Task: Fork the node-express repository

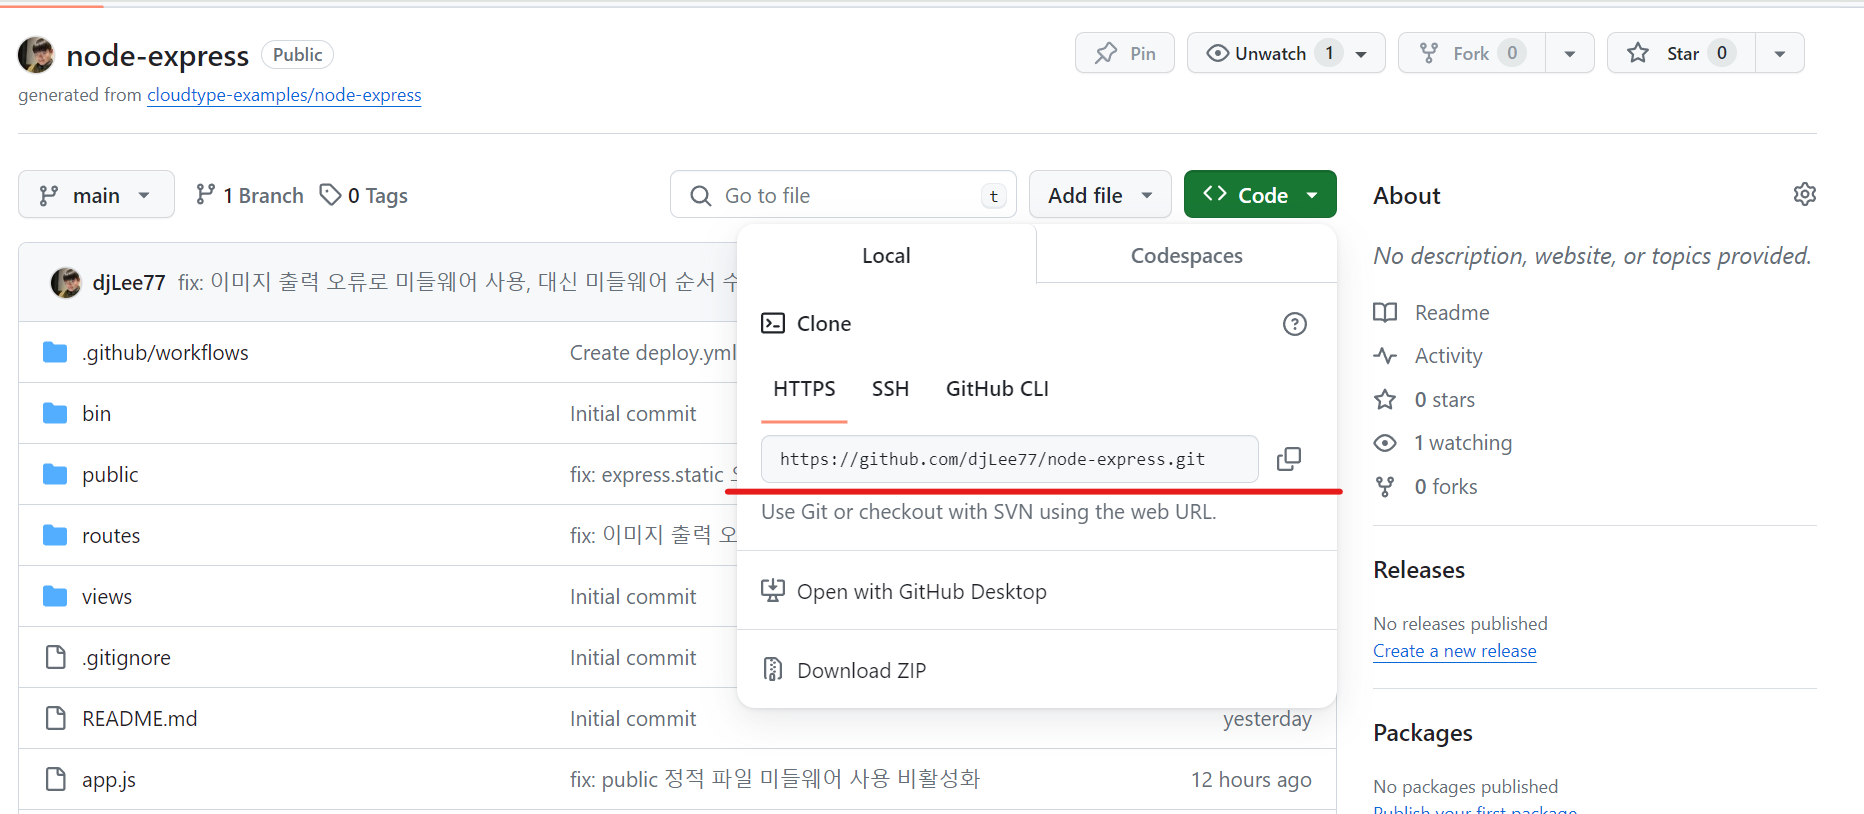Action: pos(1471,53)
